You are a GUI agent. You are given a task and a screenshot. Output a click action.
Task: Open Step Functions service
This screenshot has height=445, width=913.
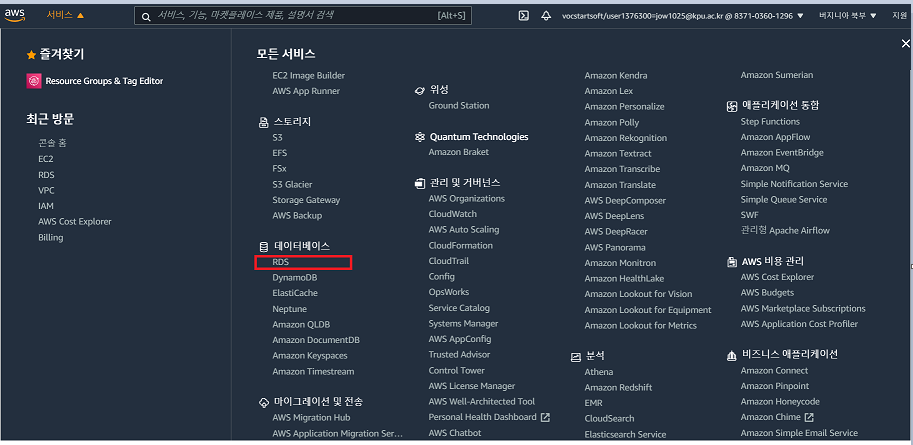[770, 122]
